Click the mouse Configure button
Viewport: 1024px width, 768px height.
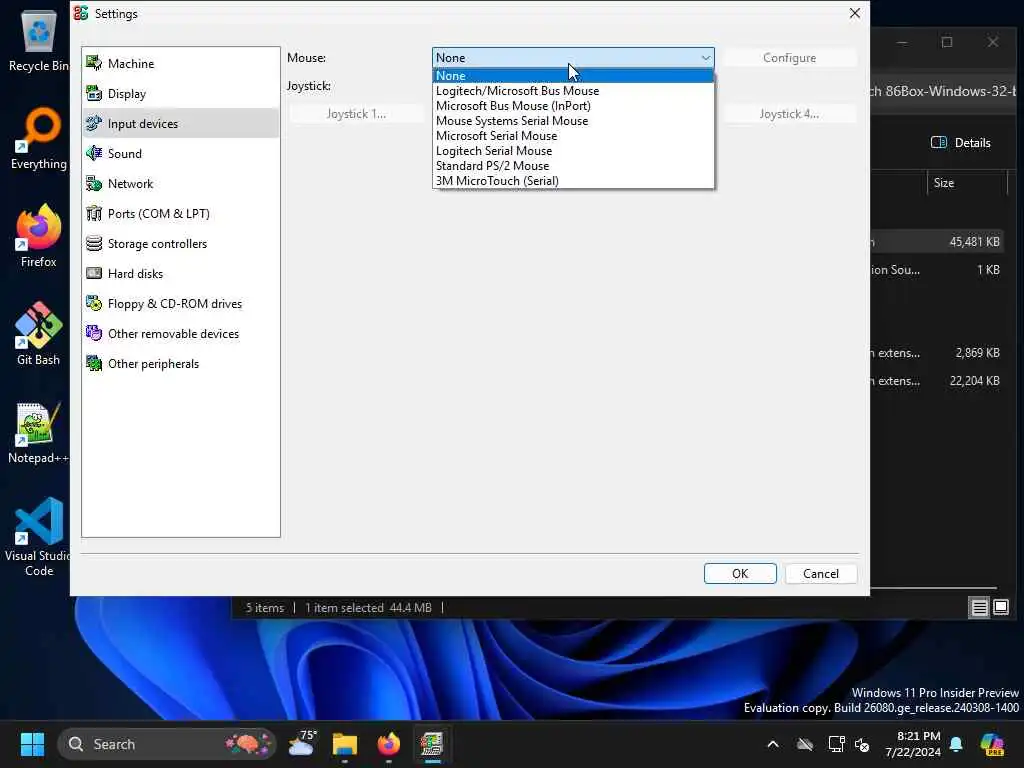coord(790,58)
